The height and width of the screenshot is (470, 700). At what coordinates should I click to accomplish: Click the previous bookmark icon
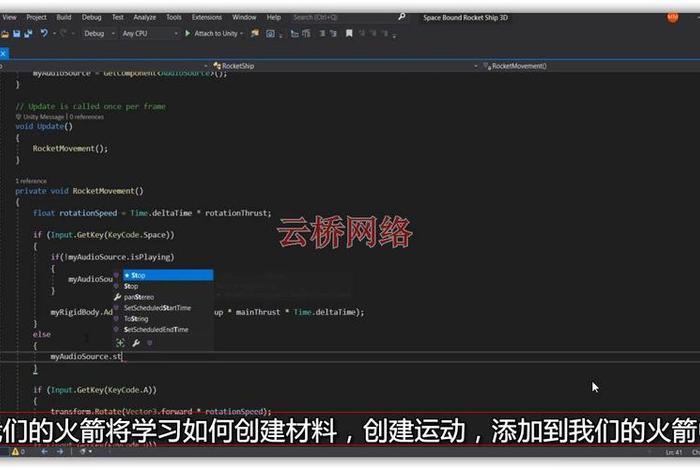coord(362,33)
